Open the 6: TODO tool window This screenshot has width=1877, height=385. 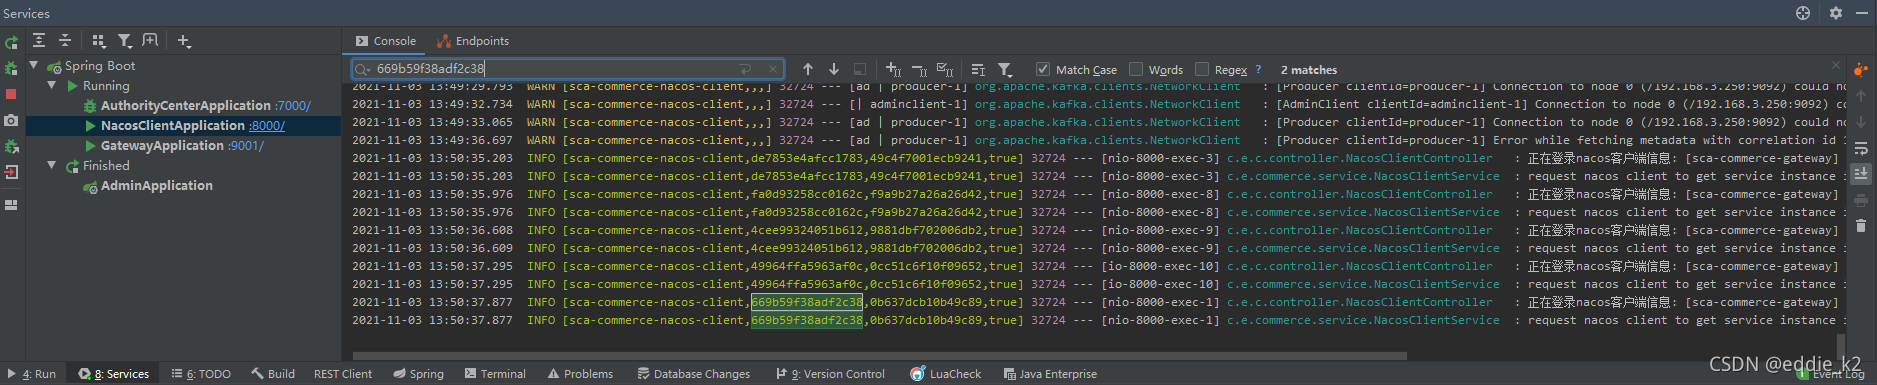201,374
